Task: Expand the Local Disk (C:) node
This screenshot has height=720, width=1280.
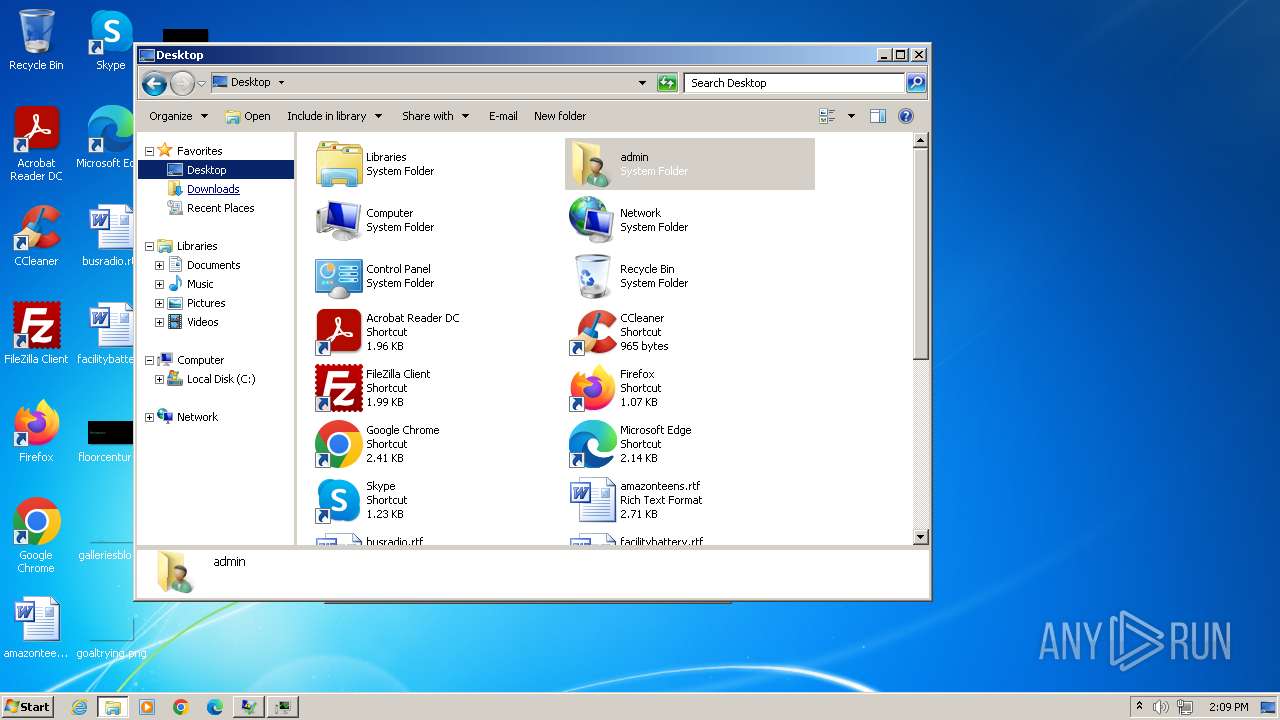Action: pos(159,379)
